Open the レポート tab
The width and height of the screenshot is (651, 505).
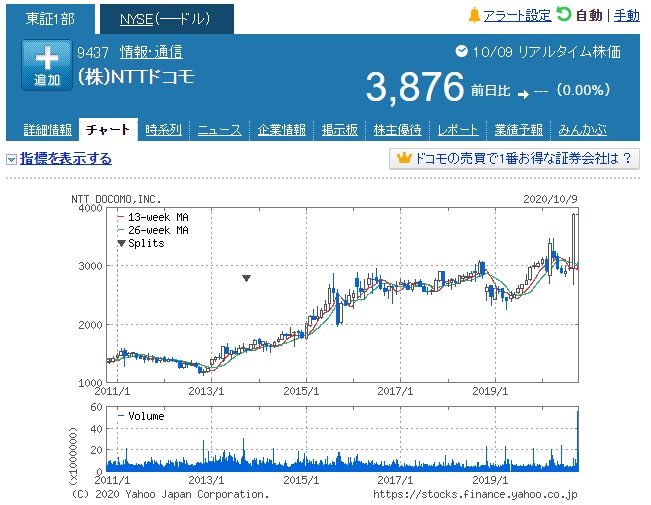458,130
